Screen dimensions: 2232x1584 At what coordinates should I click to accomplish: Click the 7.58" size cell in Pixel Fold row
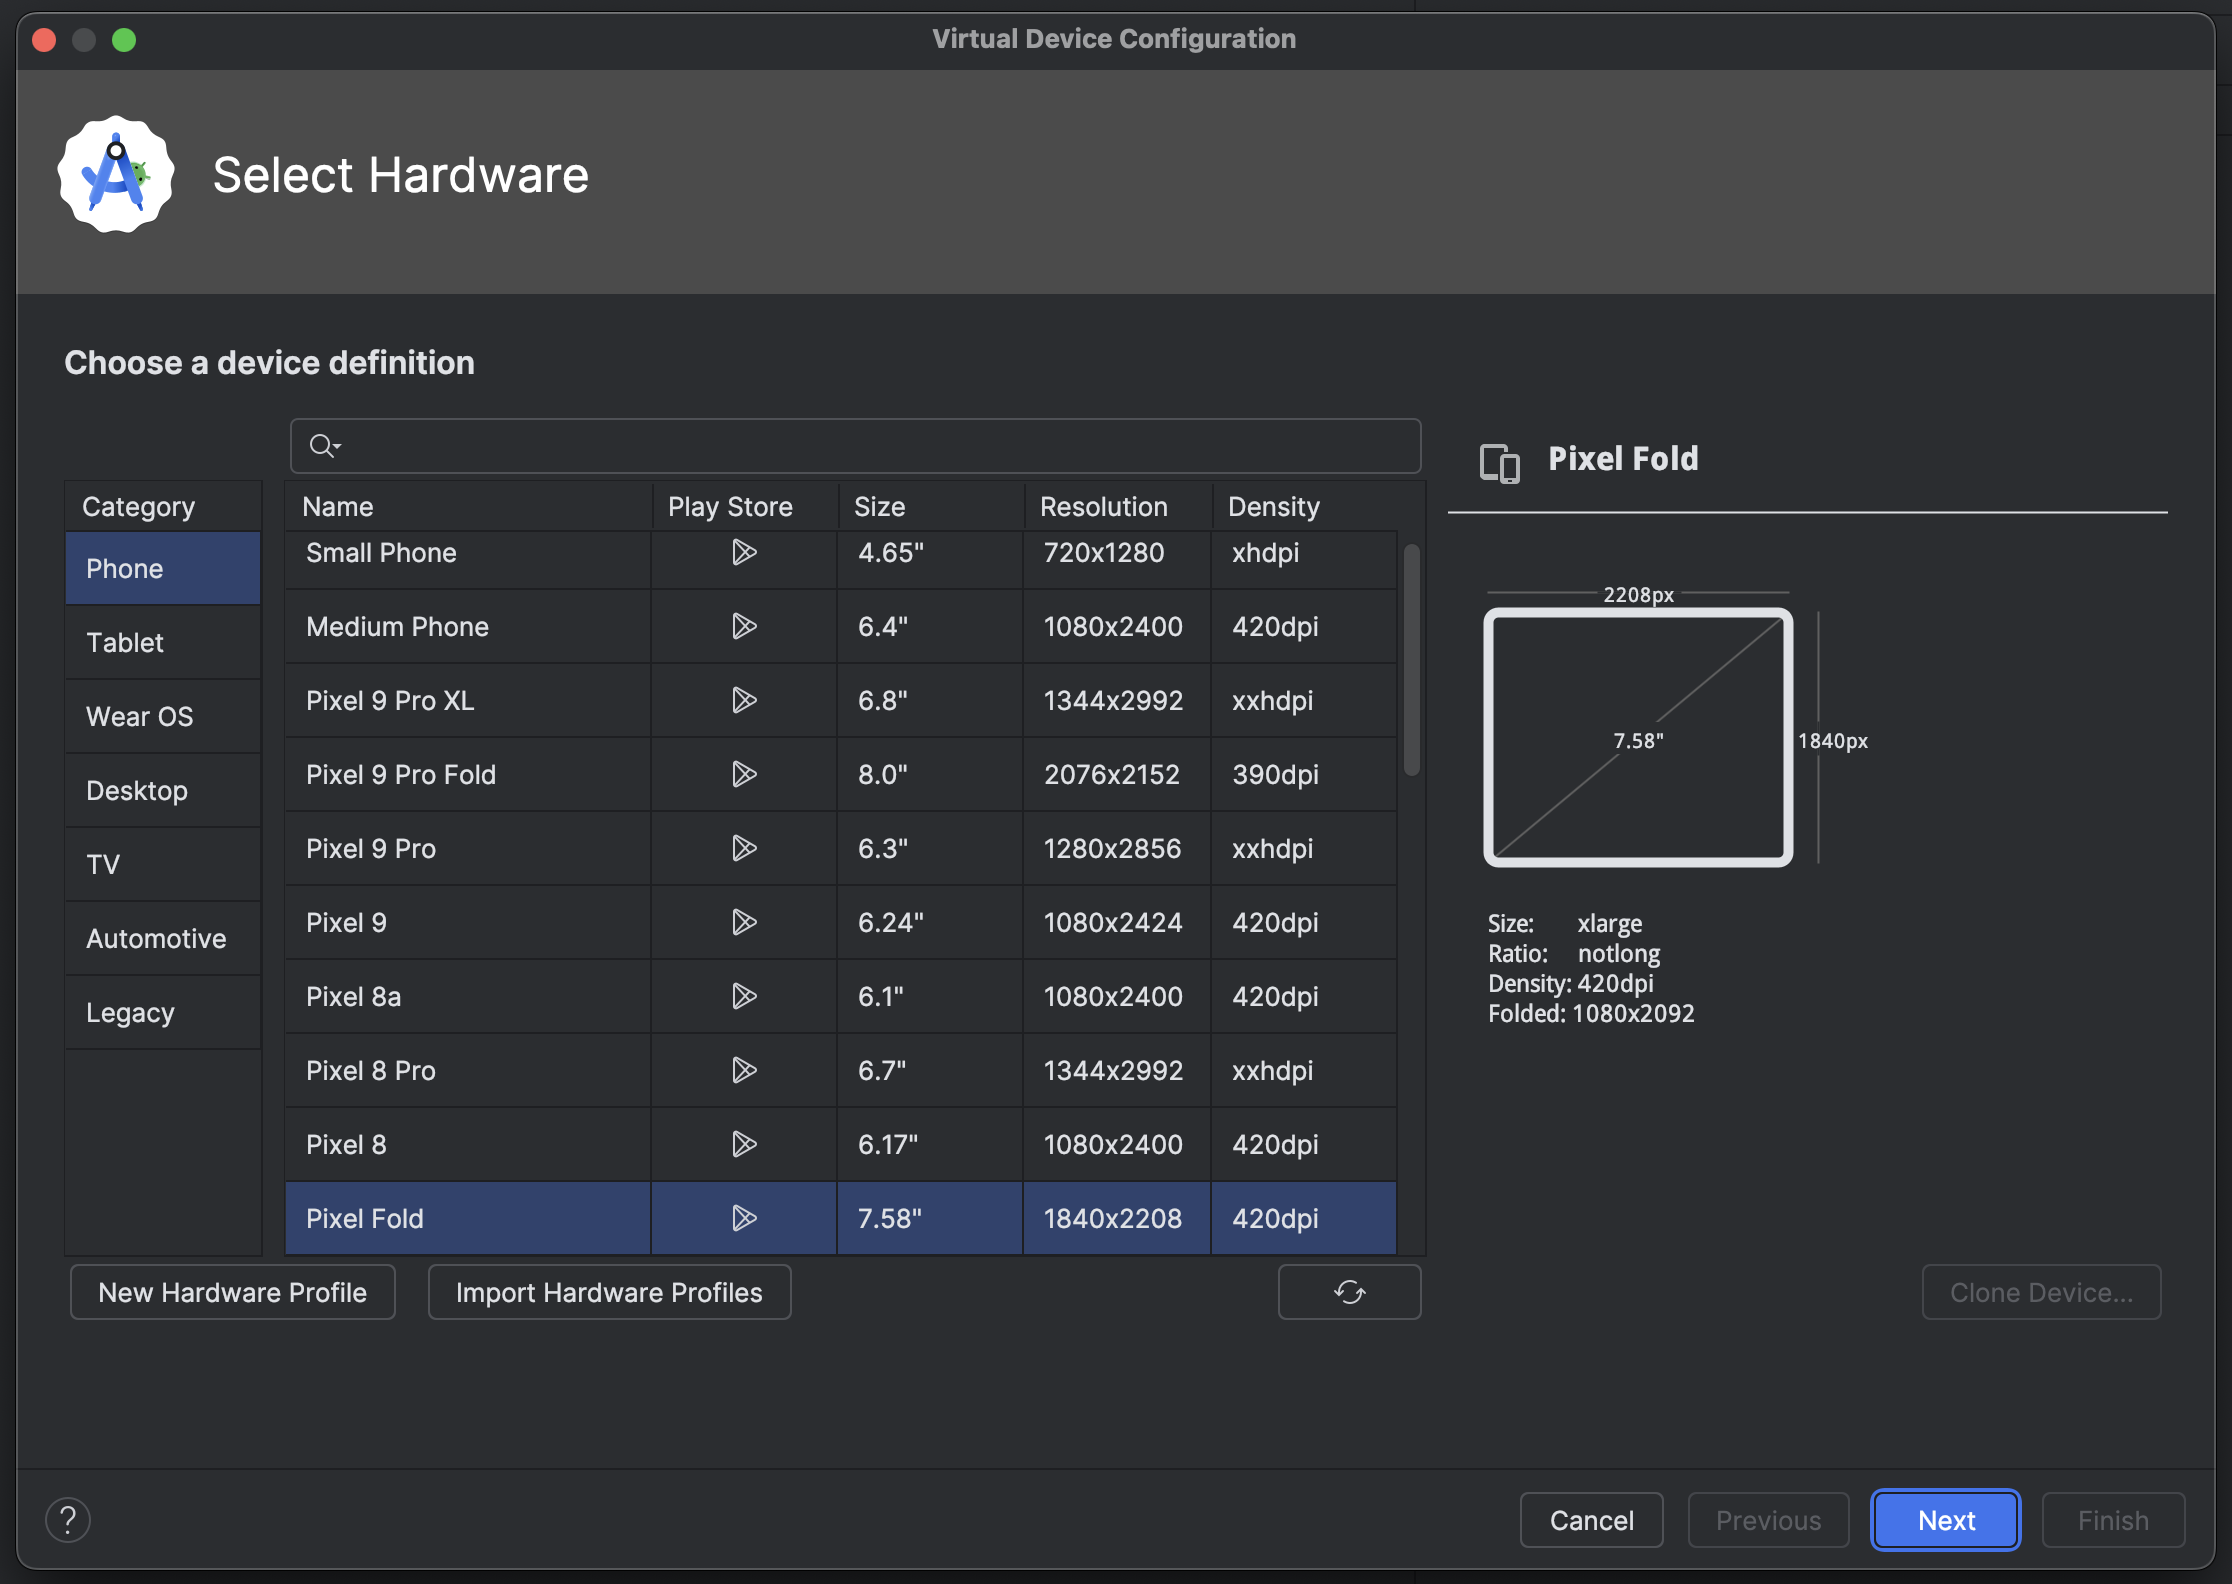[x=930, y=1218]
